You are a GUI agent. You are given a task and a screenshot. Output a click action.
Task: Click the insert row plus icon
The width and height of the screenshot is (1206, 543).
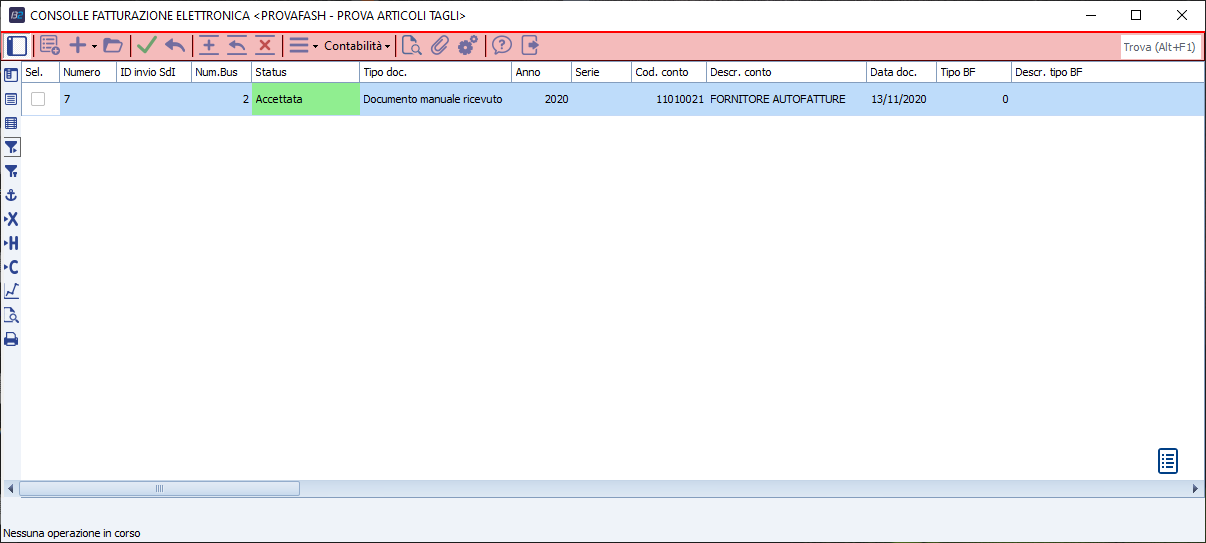click(209, 45)
